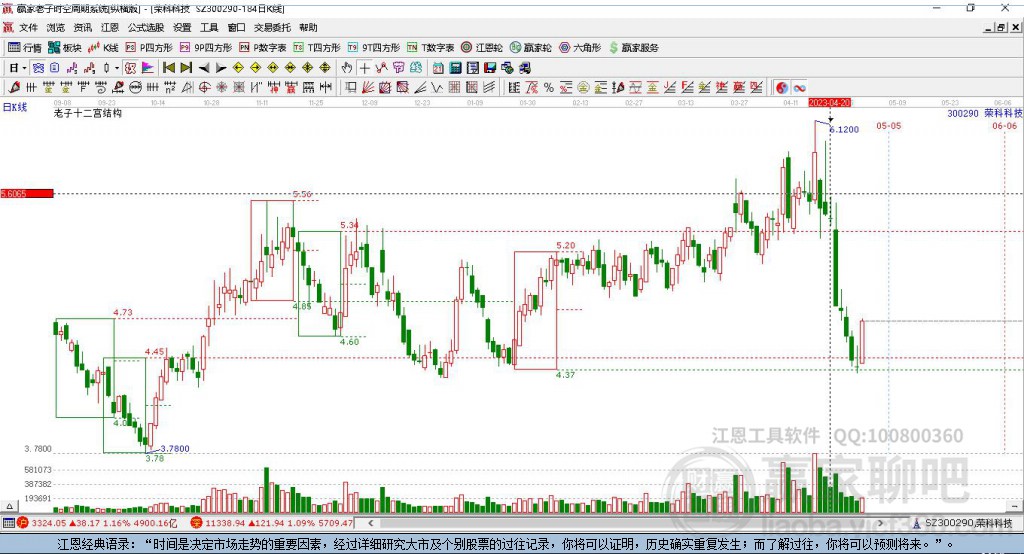Image resolution: width=1024 pixels, height=554 pixels.
Task: Open the 六角形 hexagon tool
Action: 580,48
